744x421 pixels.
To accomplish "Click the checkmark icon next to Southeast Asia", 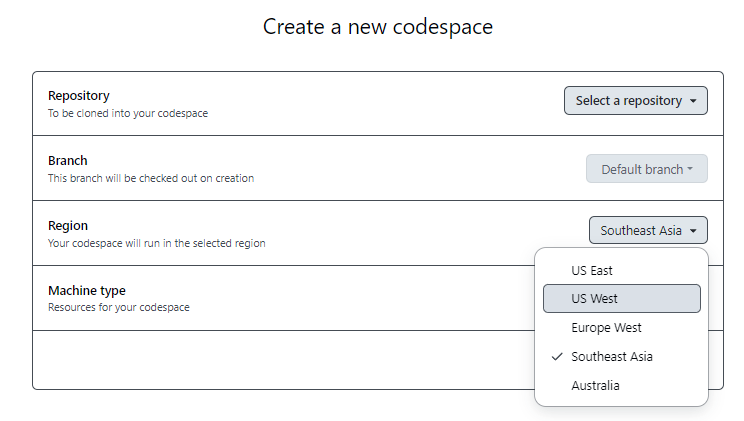I will coord(557,357).
